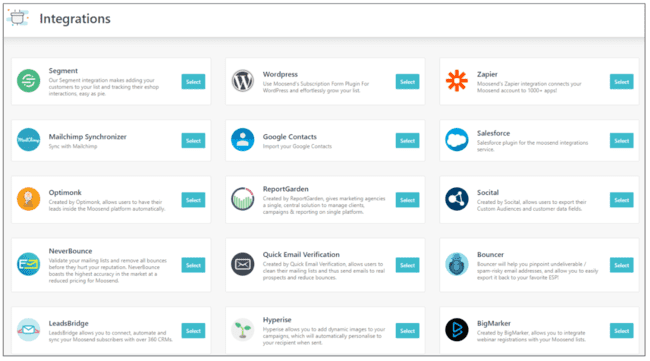This screenshot has width=650, height=361.
Task: Select the LeadsBridge integration
Action: 193,331
